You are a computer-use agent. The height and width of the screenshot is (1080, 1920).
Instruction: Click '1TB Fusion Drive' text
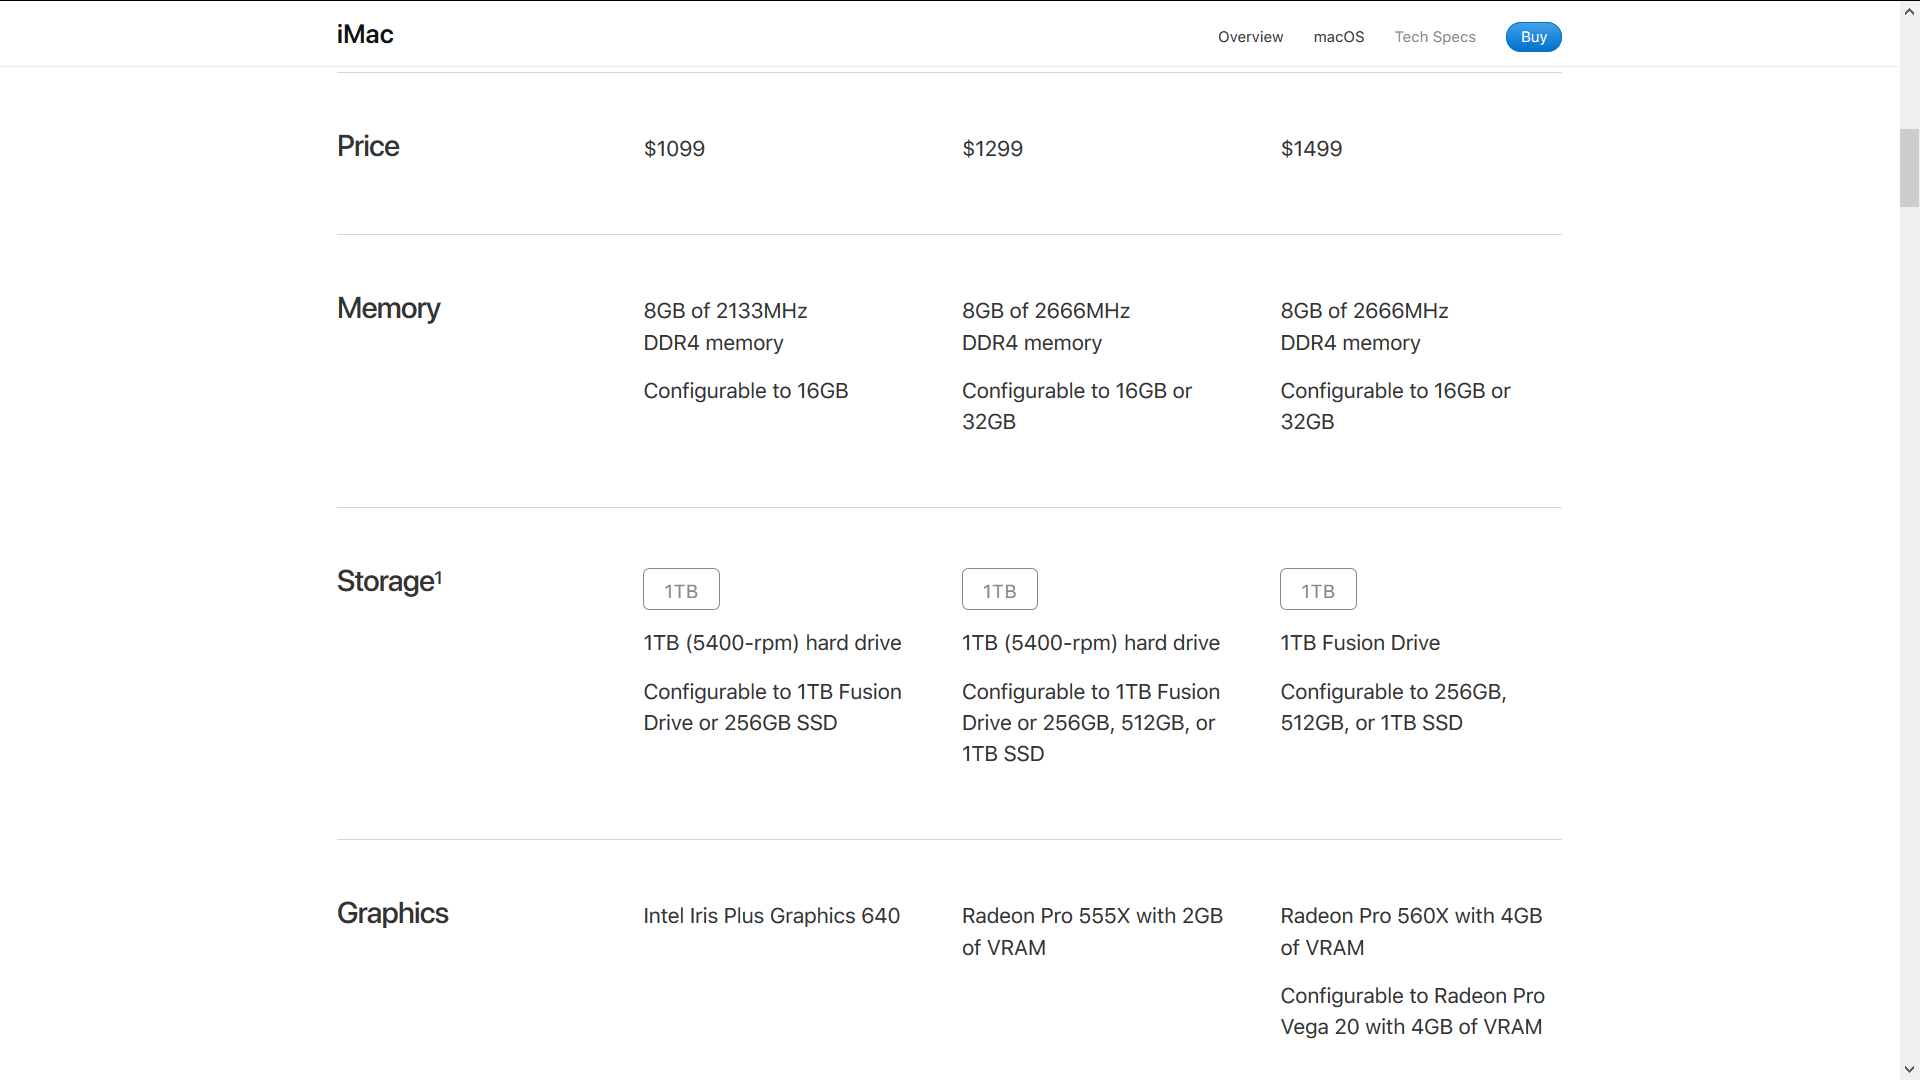coord(1360,643)
